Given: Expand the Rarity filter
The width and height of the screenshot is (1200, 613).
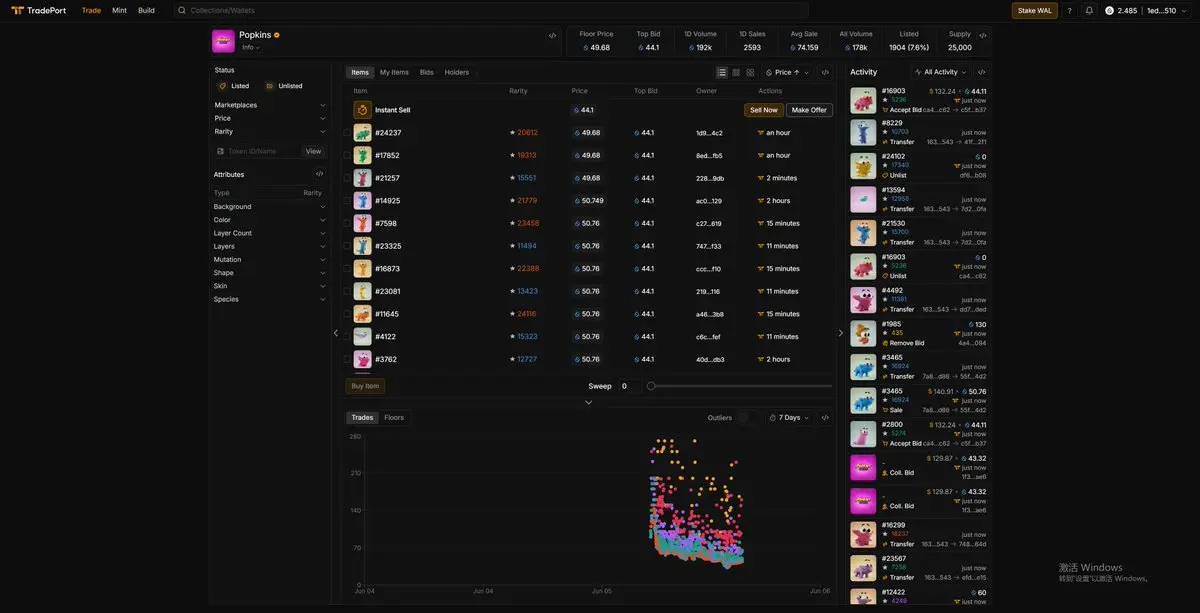Looking at the screenshot, I should [270, 131].
